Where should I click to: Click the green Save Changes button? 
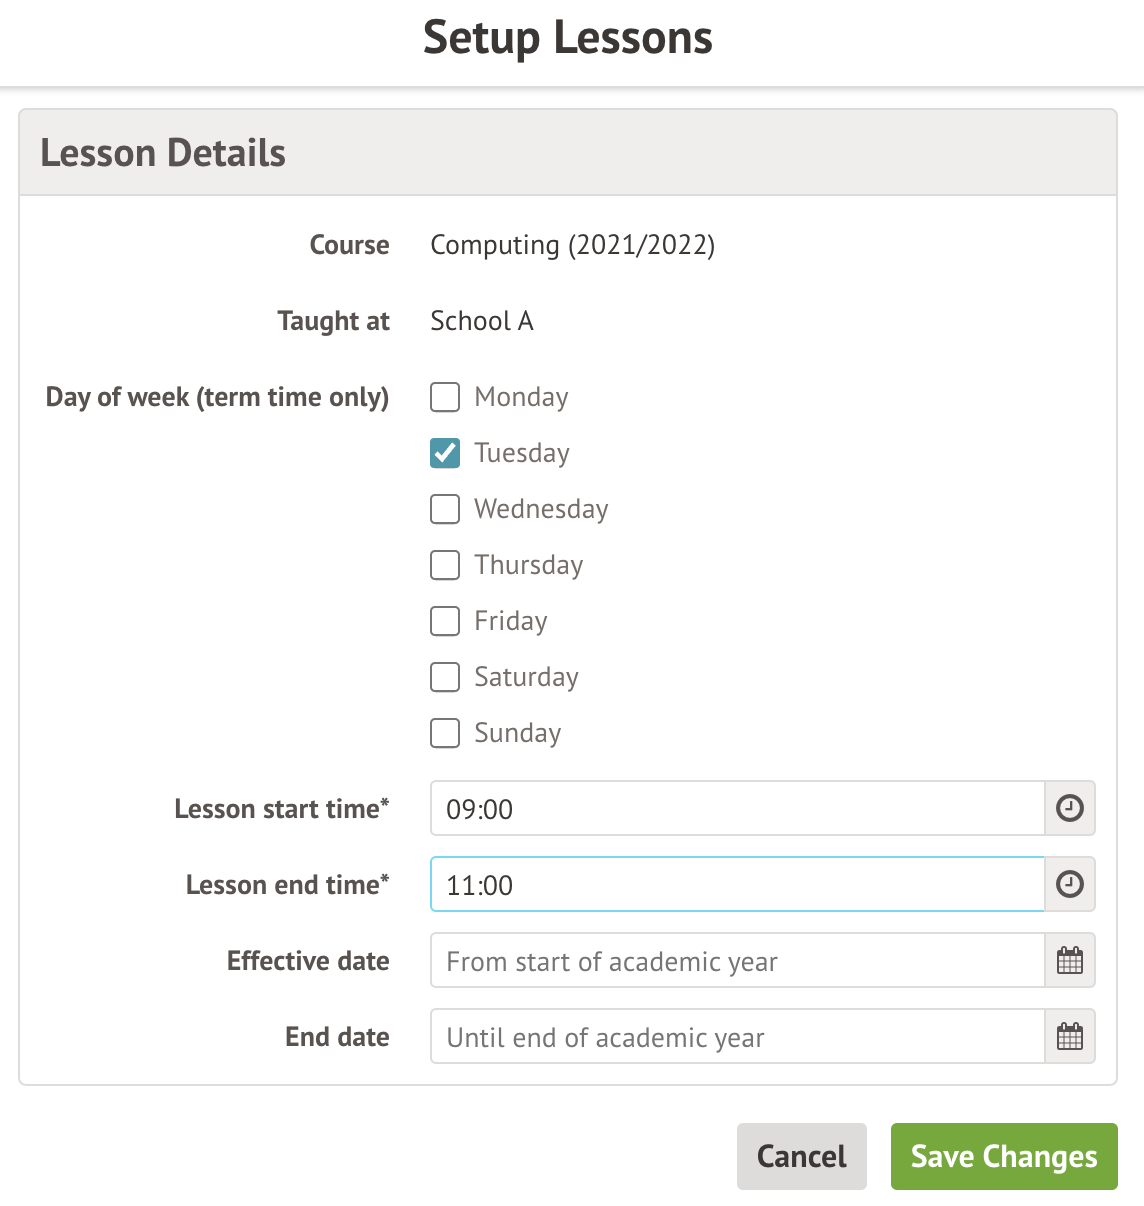1004,1156
